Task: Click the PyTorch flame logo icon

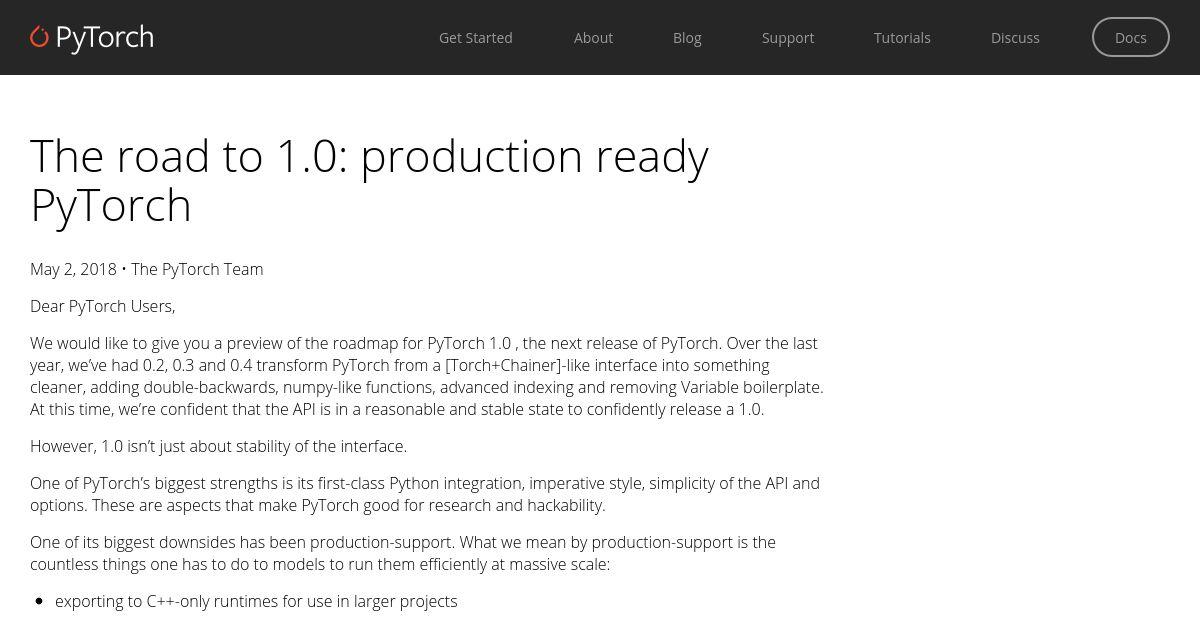Action: click(39, 37)
